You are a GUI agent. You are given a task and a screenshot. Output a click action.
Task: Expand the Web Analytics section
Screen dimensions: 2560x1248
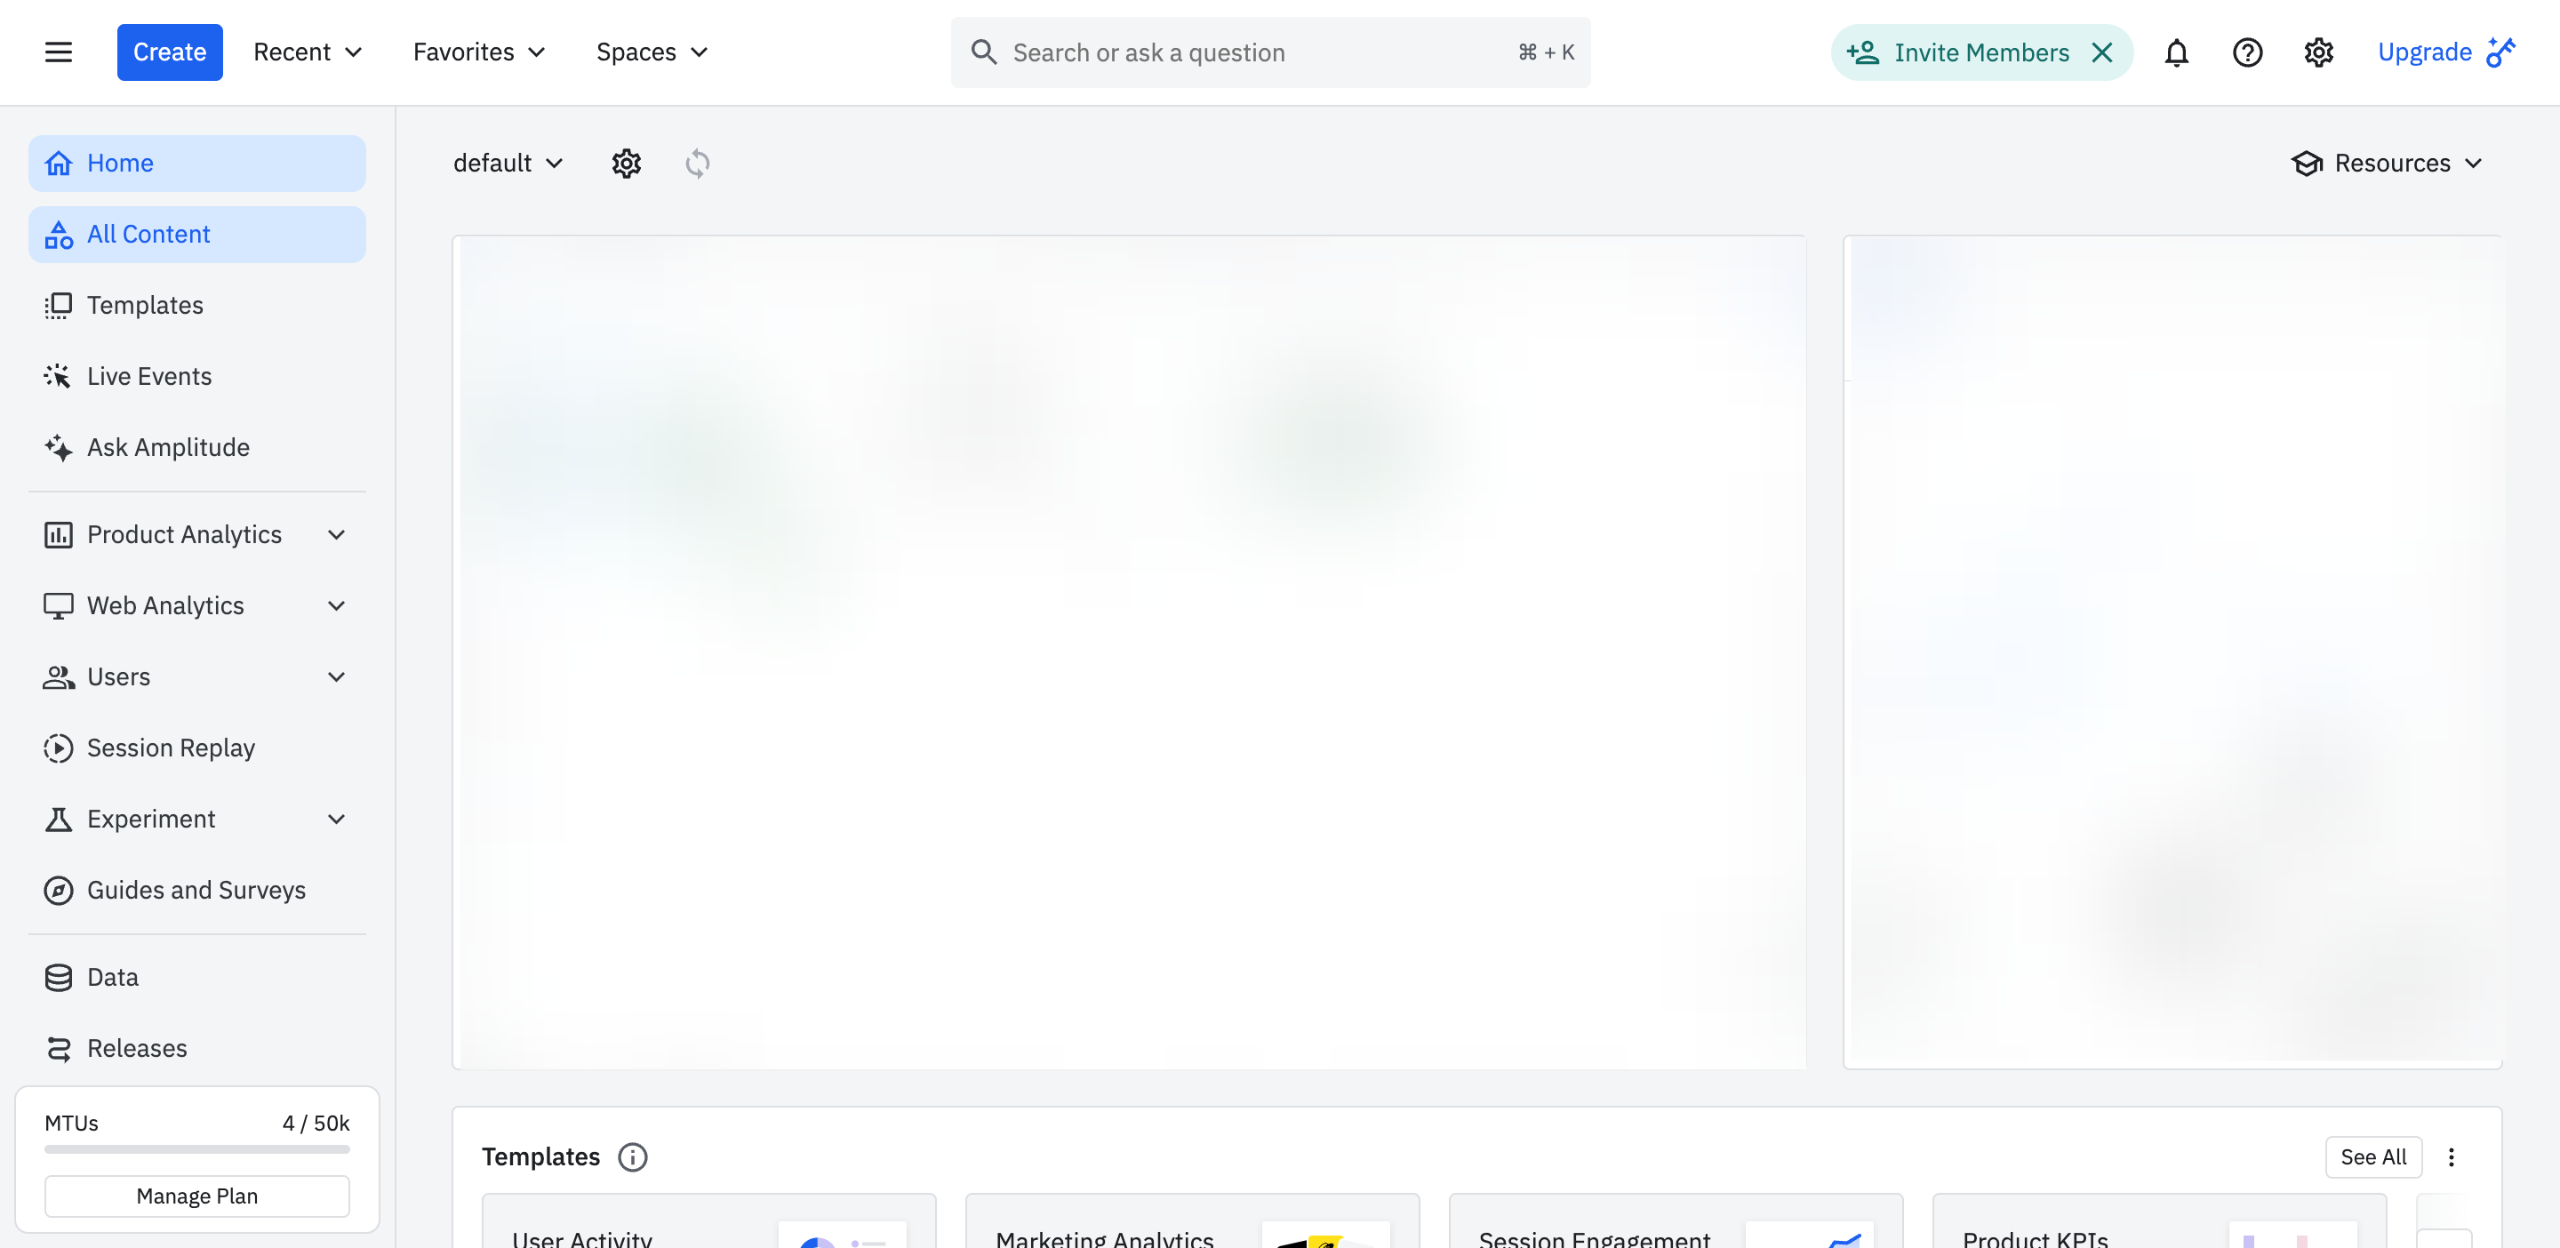tap(336, 606)
